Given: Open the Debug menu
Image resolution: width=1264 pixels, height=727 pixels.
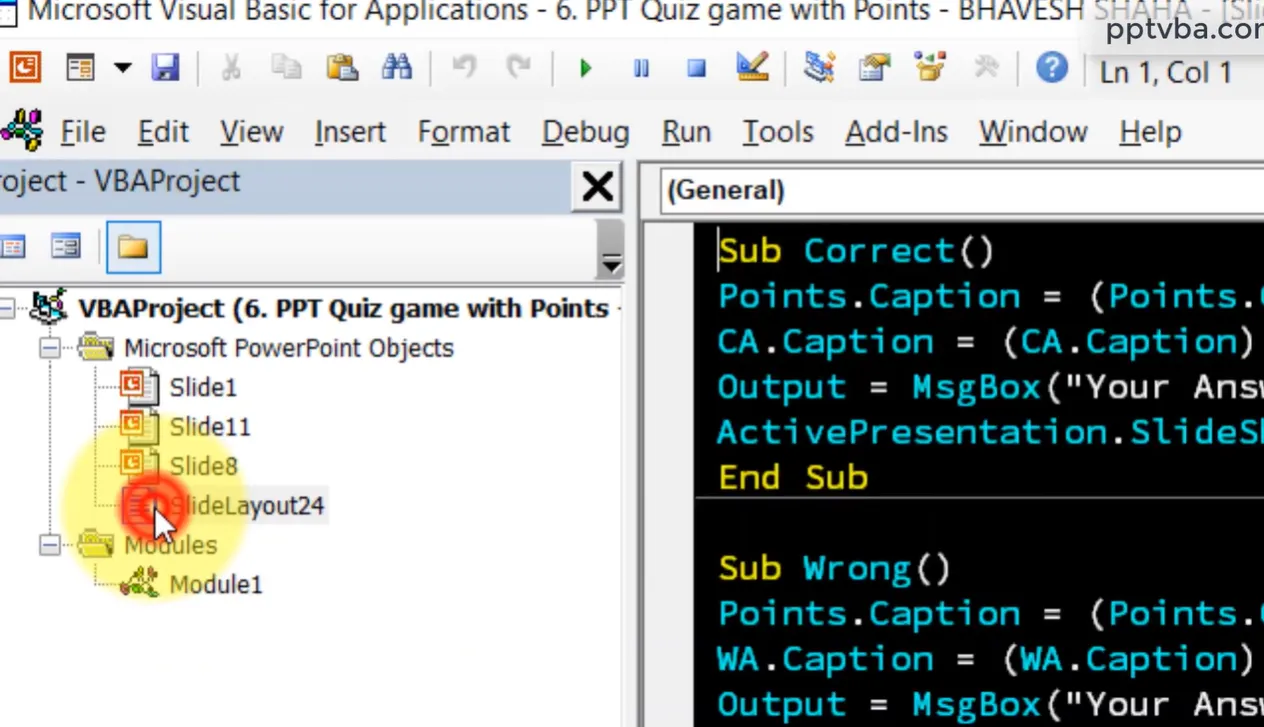Looking at the screenshot, I should (585, 132).
